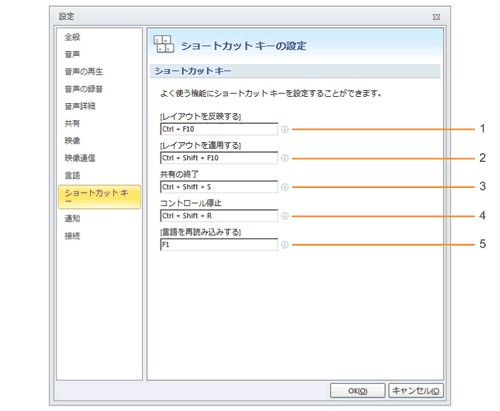Open 音声の再生 settings page
Image resolution: width=500 pixels, height=411 pixels.
[x=84, y=71]
